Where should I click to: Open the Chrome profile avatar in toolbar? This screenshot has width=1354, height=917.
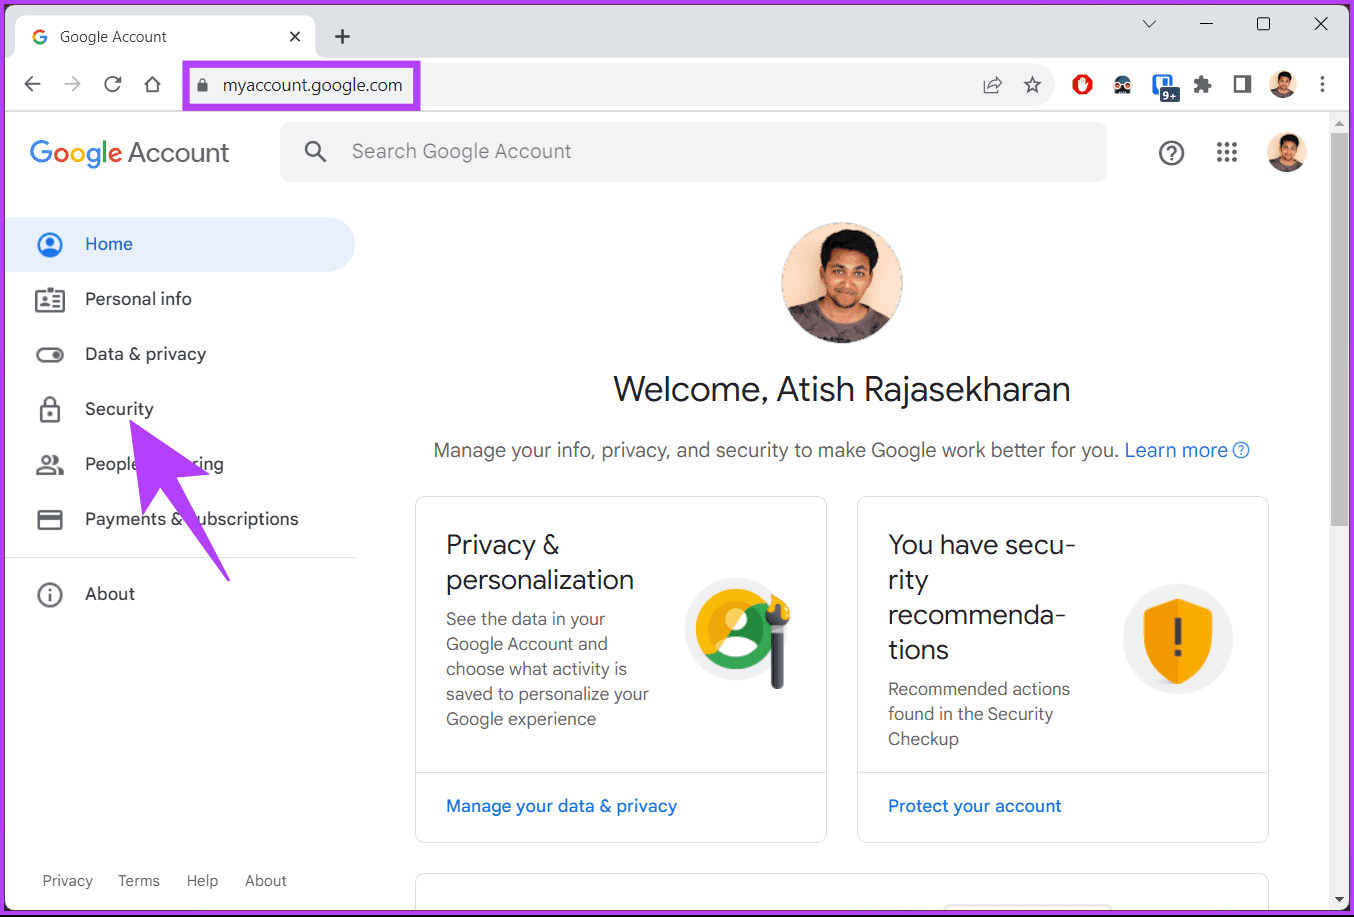tap(1283, 85)
